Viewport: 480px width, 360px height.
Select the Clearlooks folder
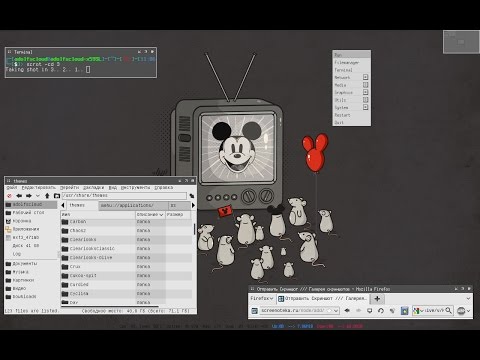coord(83,240)
